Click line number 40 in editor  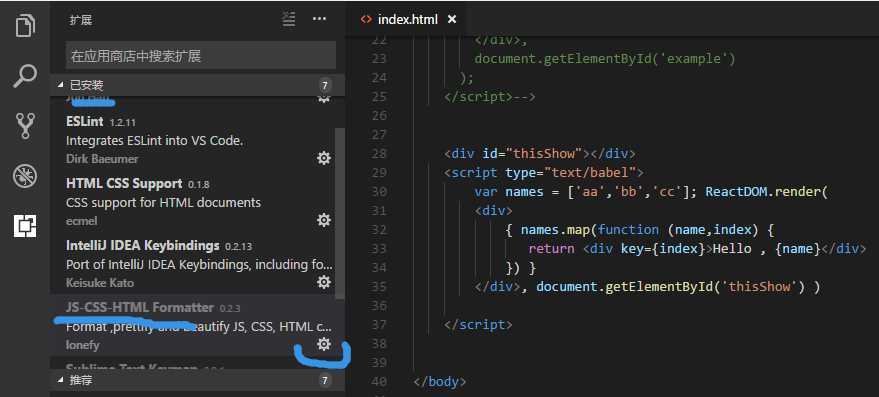[x=380, y=382]
